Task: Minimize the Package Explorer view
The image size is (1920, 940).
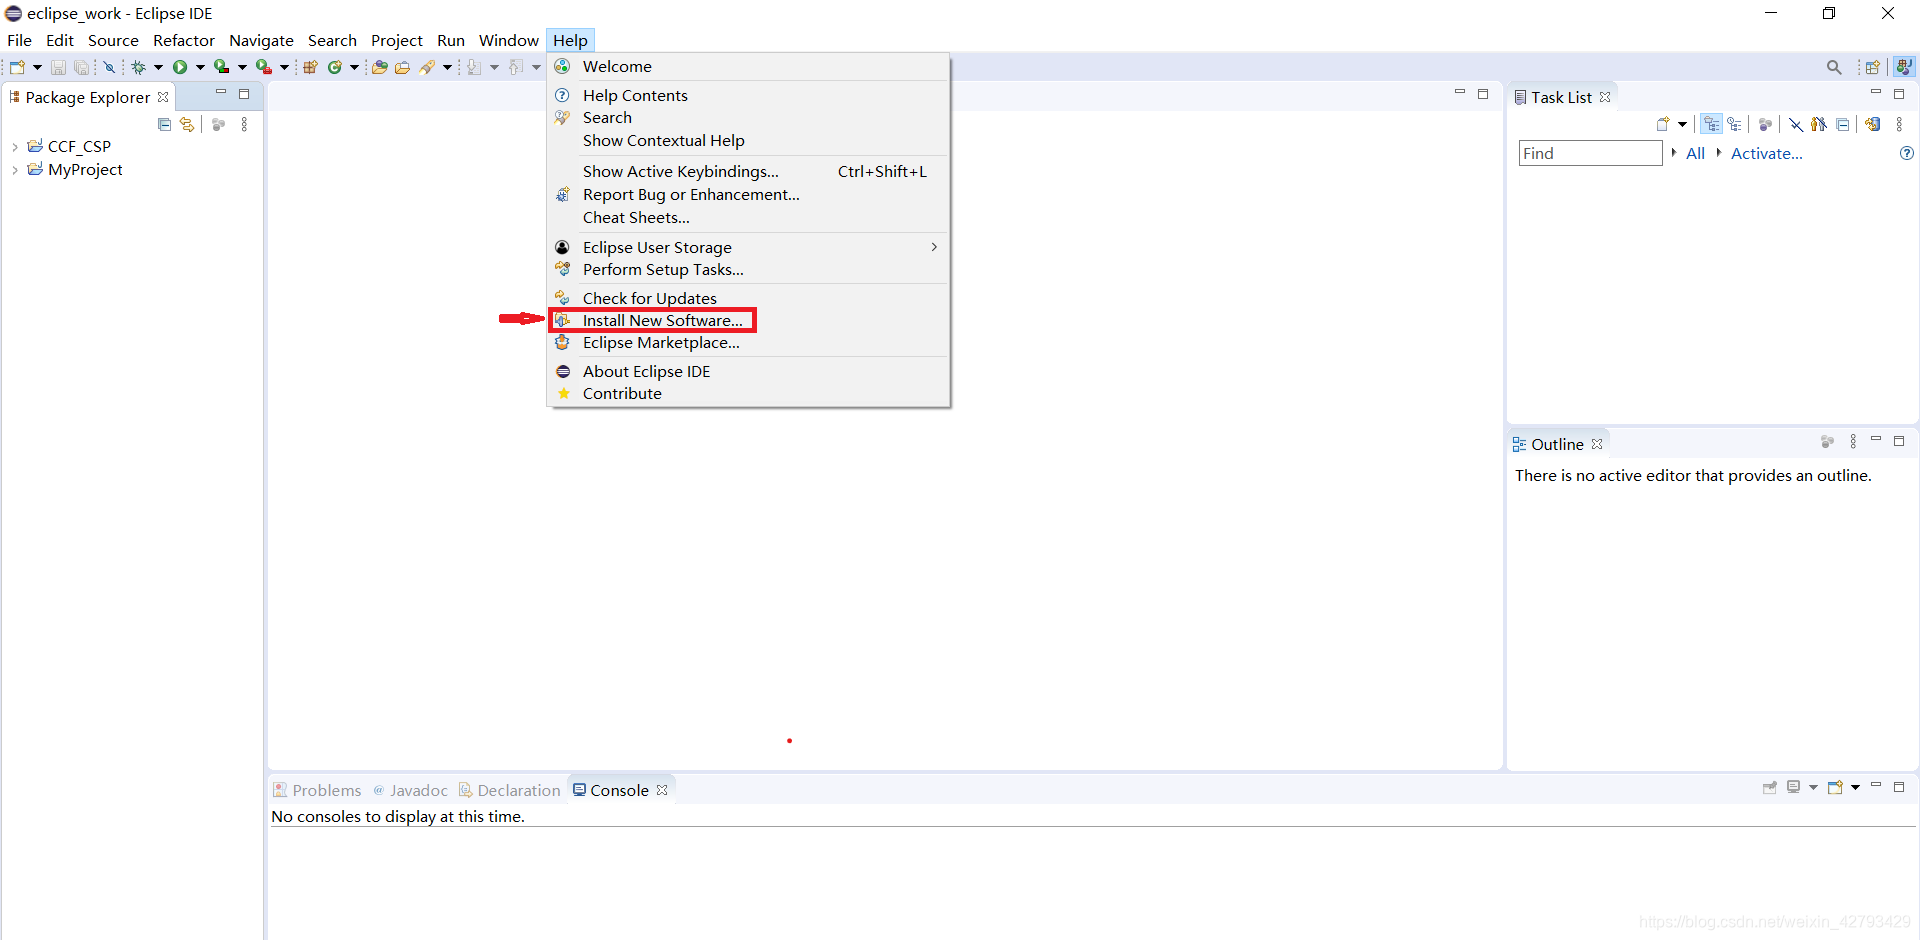Action: pyautogui.click(x=221, y=93)
